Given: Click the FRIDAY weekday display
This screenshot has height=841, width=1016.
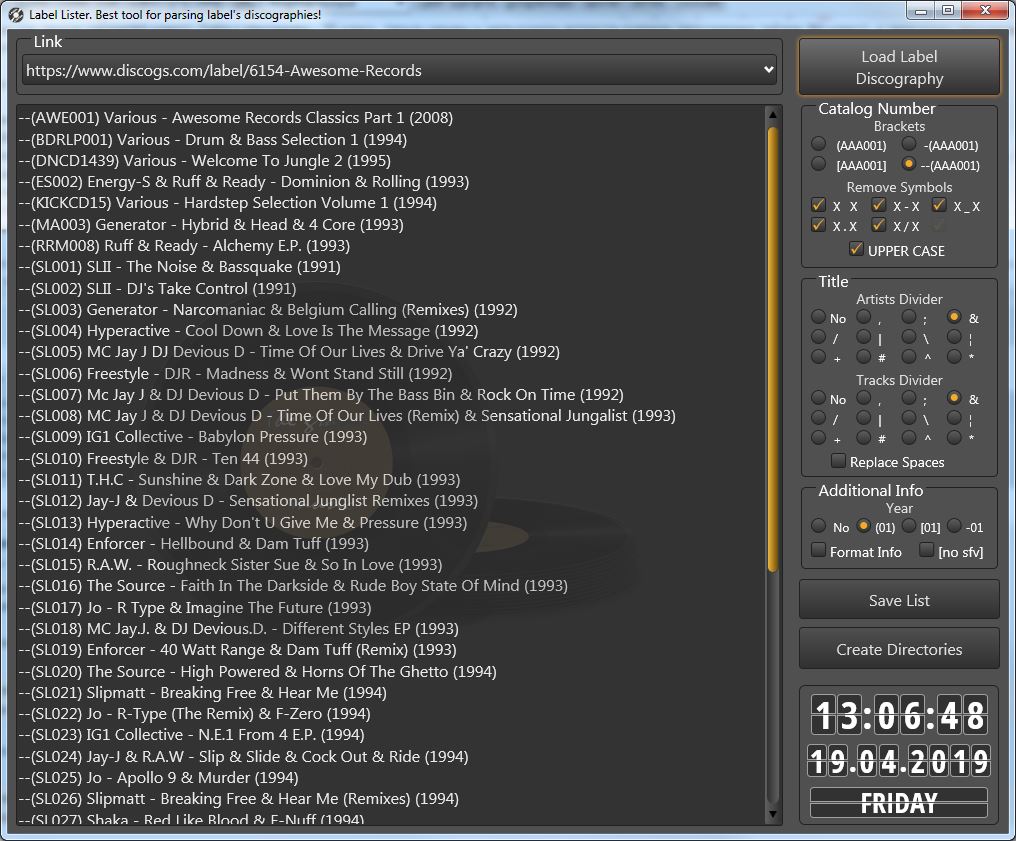Looking at the screenshot, I should pos(899,803).
